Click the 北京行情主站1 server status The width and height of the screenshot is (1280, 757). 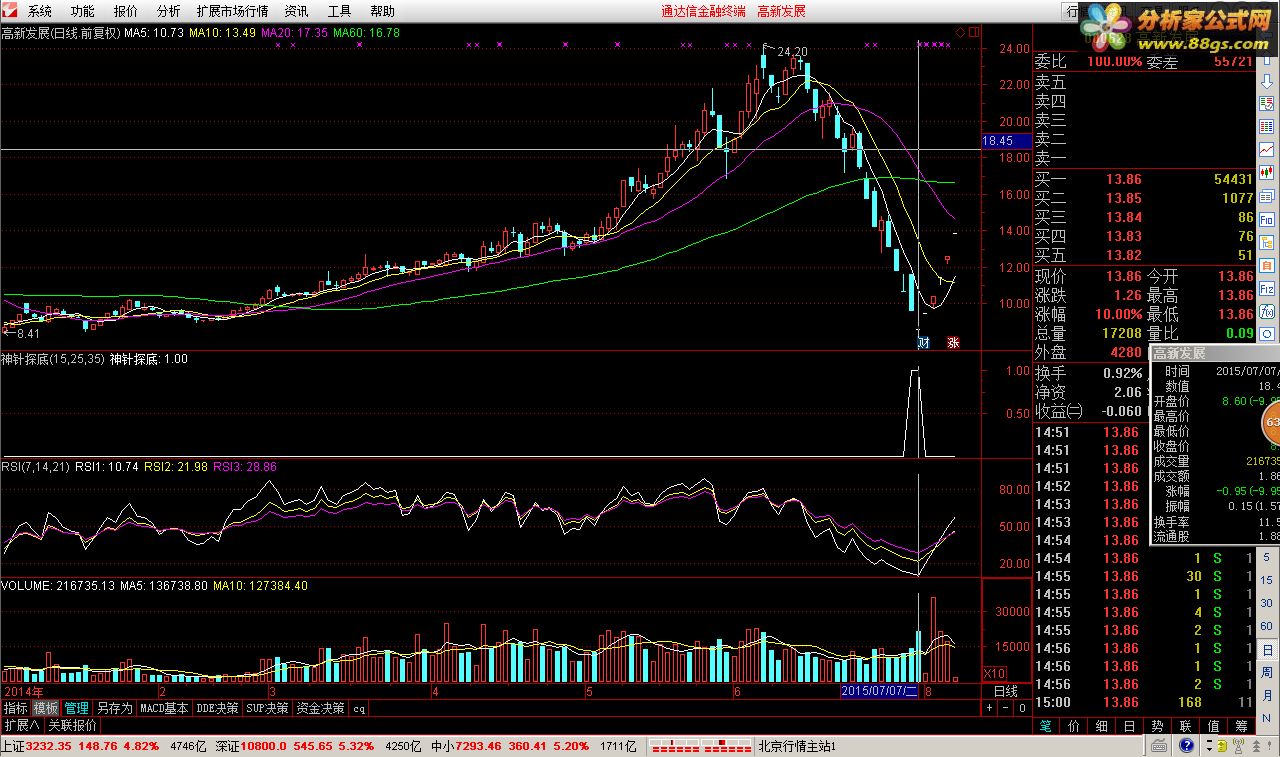click(797, 746)
